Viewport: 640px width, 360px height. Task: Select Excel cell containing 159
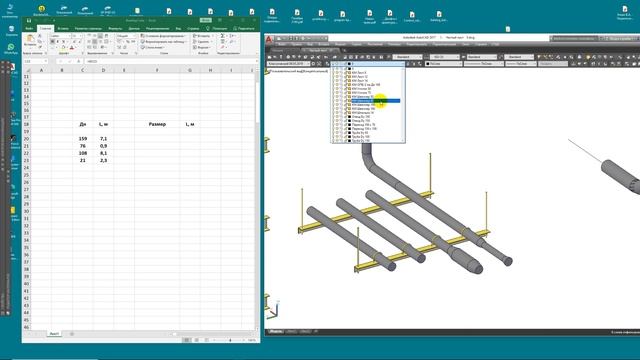82,139
